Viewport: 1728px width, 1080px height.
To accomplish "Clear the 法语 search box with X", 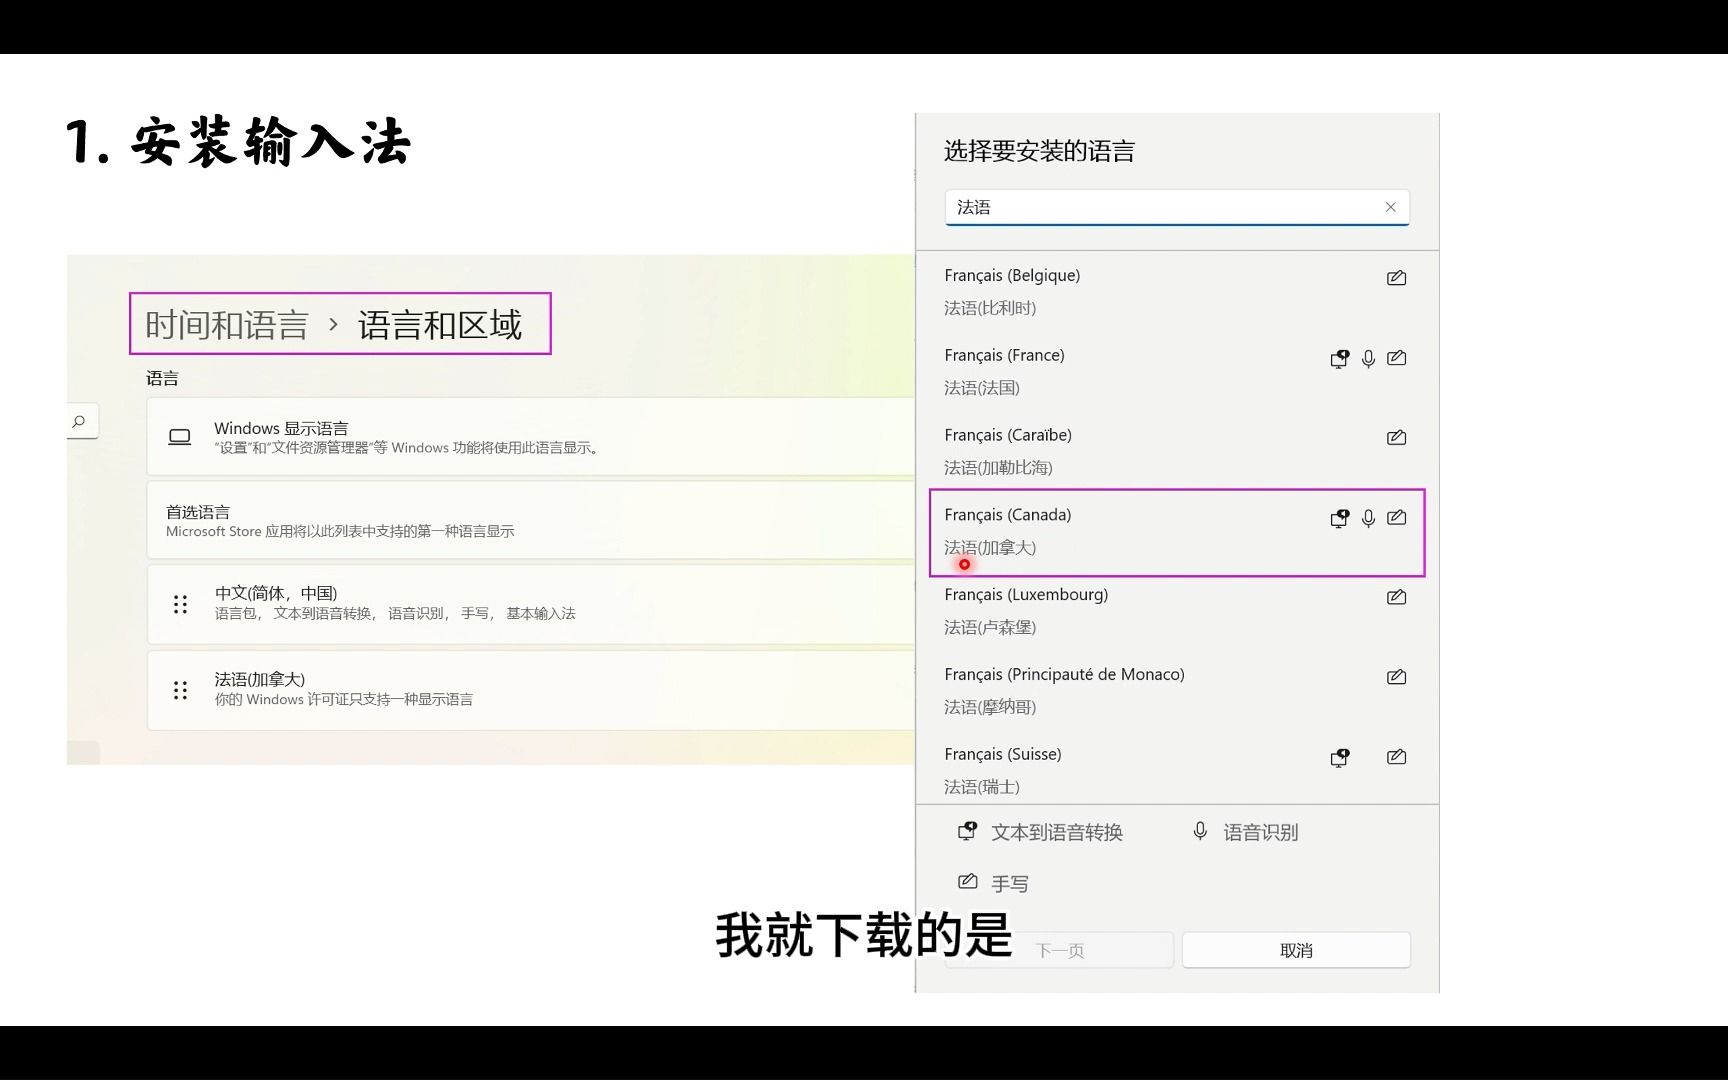I will coord(1390,207).
